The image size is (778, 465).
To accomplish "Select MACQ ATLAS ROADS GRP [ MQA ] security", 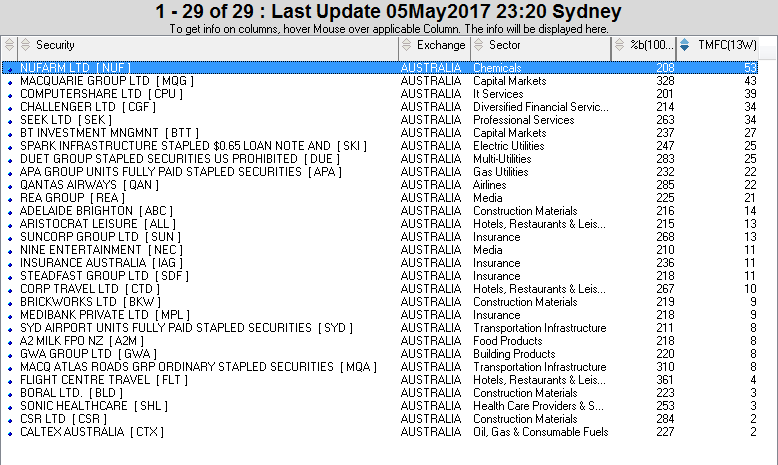I will pos(198,366).
